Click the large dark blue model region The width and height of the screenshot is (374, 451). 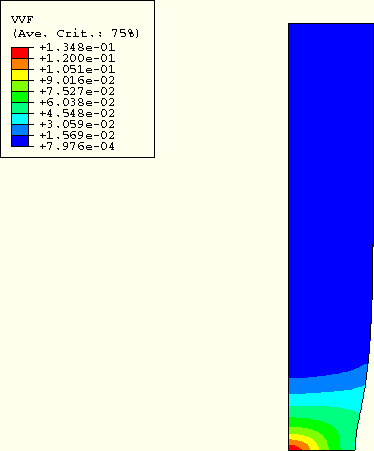[330, 200]
